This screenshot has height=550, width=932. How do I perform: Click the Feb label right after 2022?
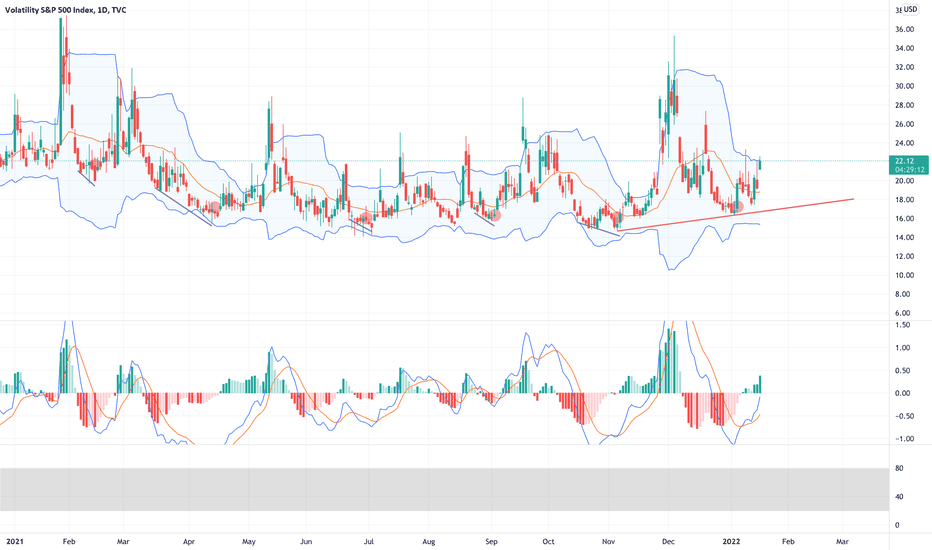(788, 542)
